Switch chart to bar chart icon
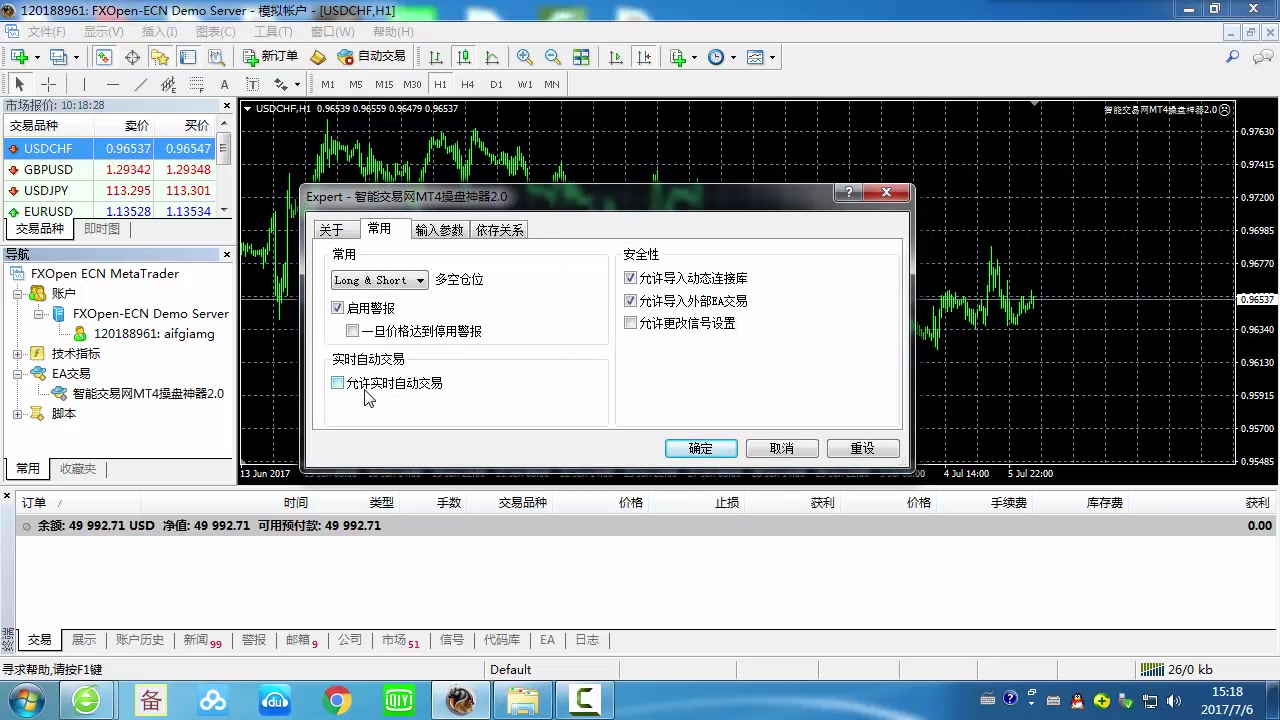Image resolution: width=1280 pixels, height=720 pixels. coord(436,57)
